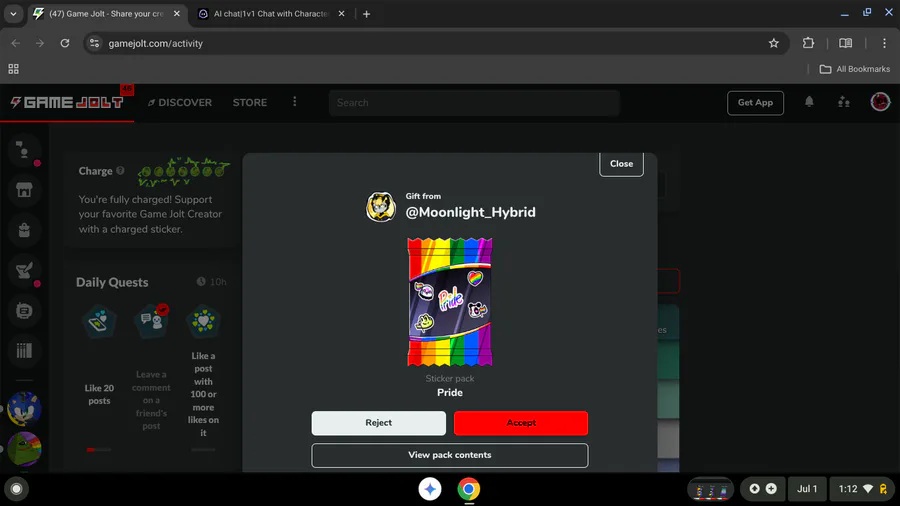Click the Like 20 posts progress bar
The width and height of the screenshot is (900, 506).
pyautogui.click(x=99, y=450)
